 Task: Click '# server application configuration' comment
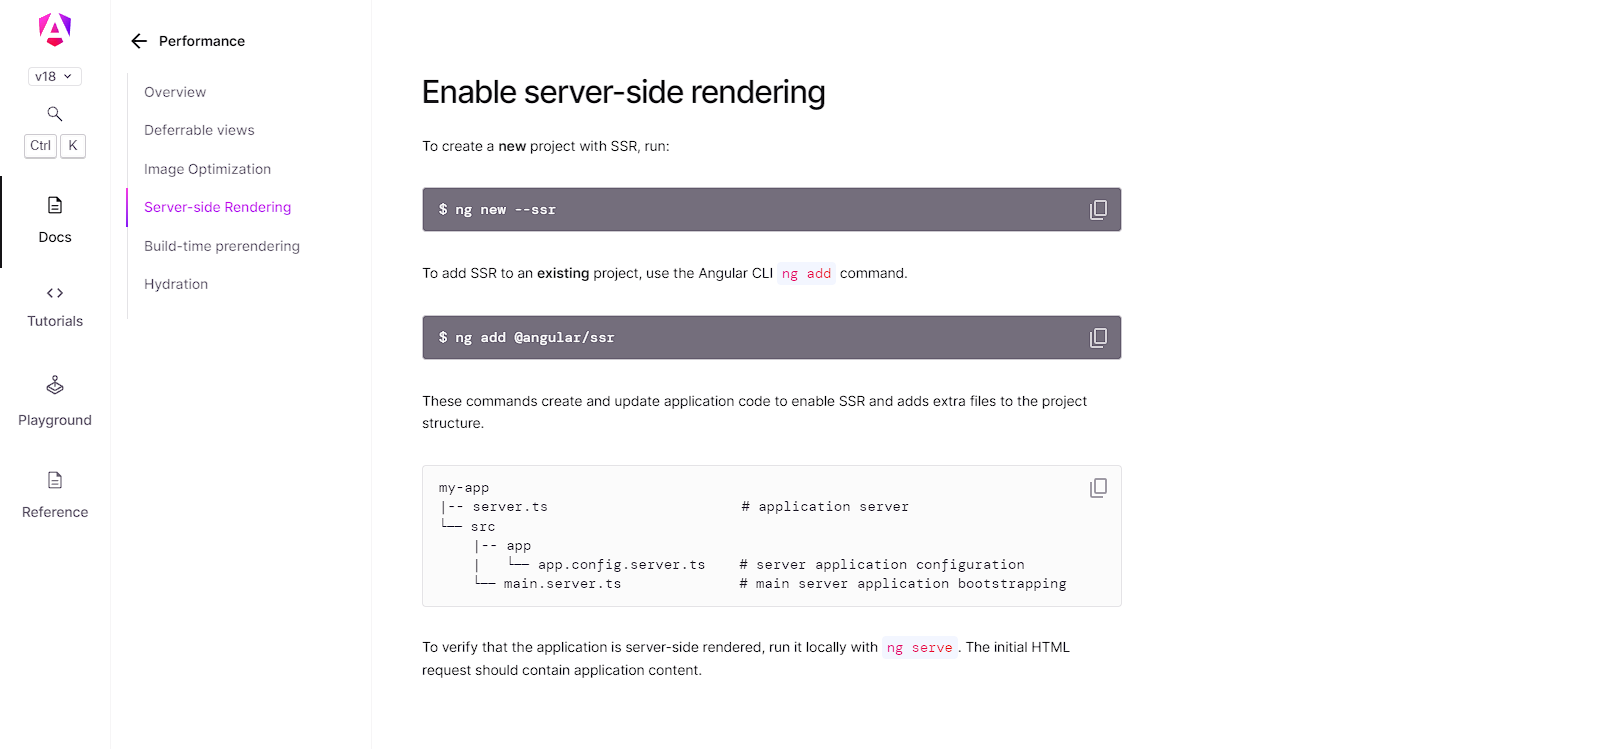click(x=881, y=565)
